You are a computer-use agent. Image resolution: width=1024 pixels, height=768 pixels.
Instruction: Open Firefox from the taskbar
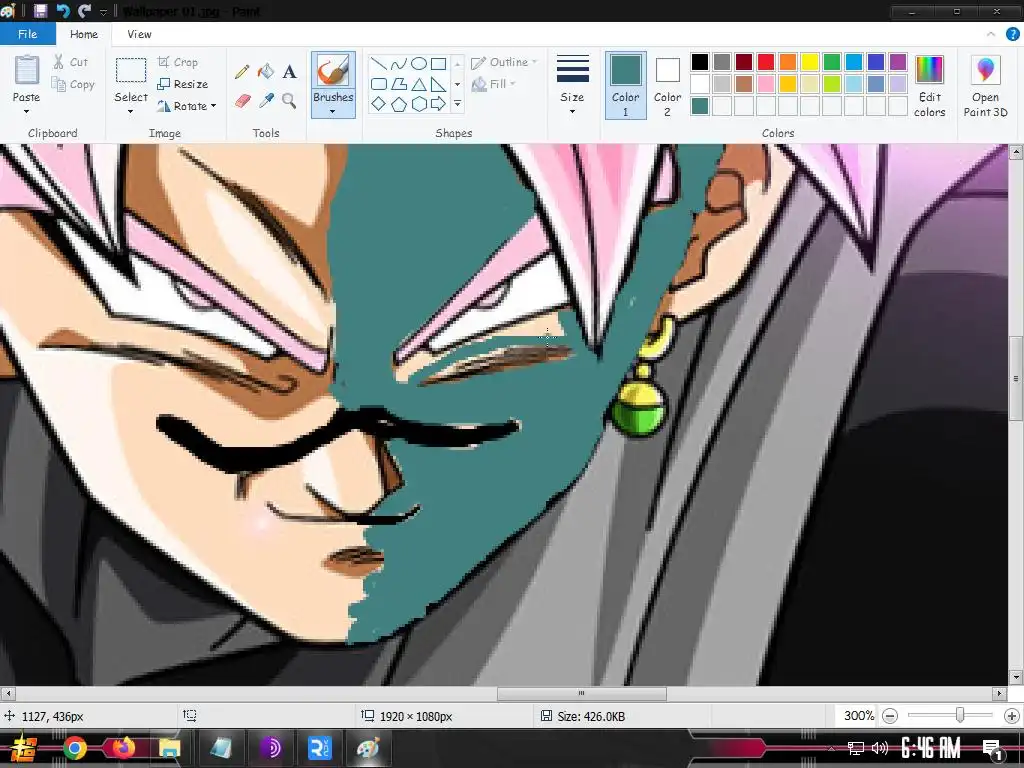point(123,748)
